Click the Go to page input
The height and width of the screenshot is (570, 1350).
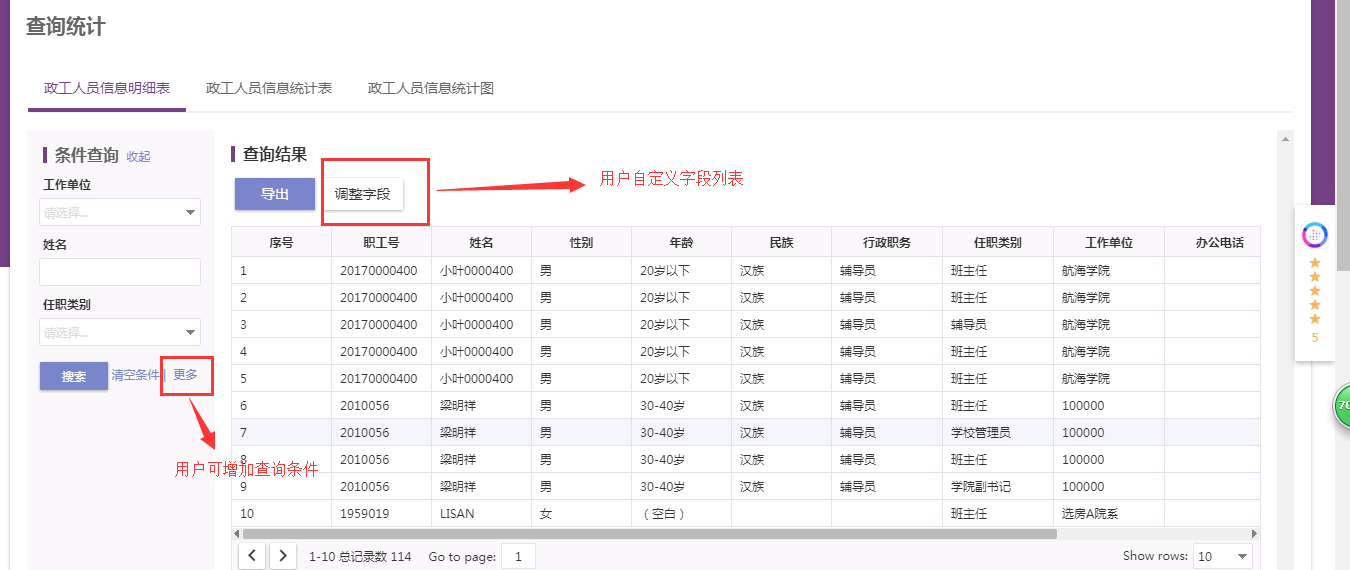pyautogui.click(x=518, y=556)
